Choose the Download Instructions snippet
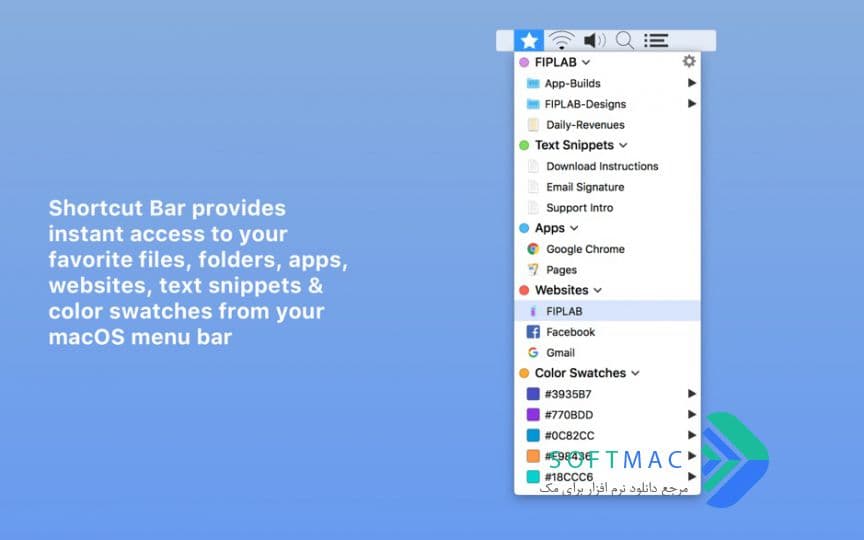The image size is (864, 540). click(x=608, y=166)
